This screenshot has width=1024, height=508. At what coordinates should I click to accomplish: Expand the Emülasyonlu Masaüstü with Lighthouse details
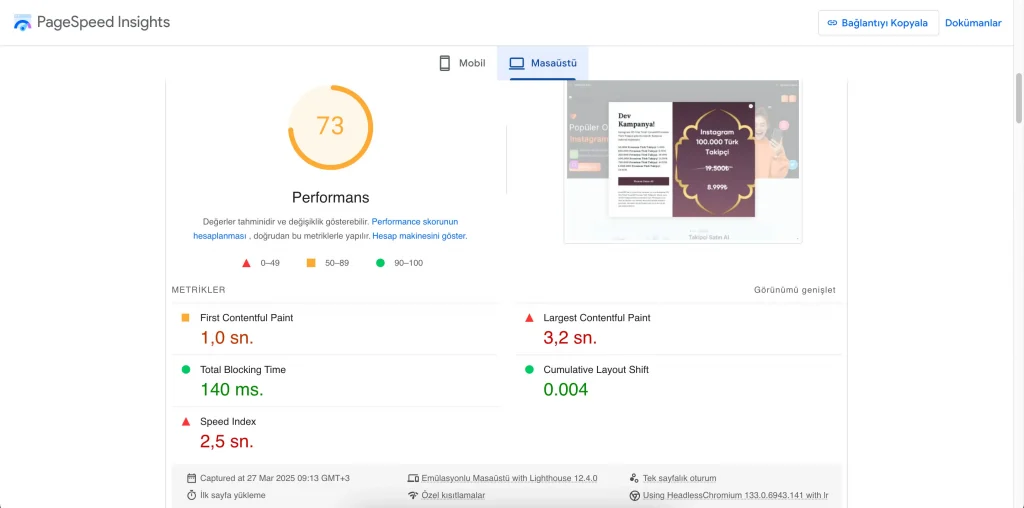[509, 478]
